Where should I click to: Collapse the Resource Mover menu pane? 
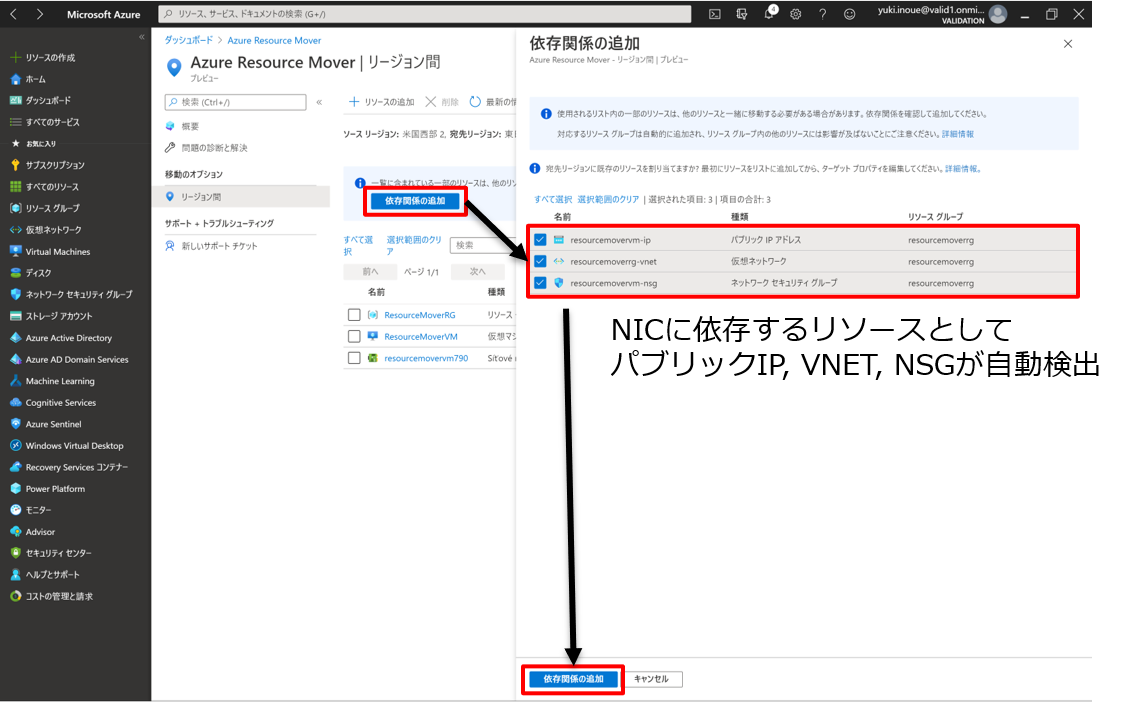click(x=319, y=102)
